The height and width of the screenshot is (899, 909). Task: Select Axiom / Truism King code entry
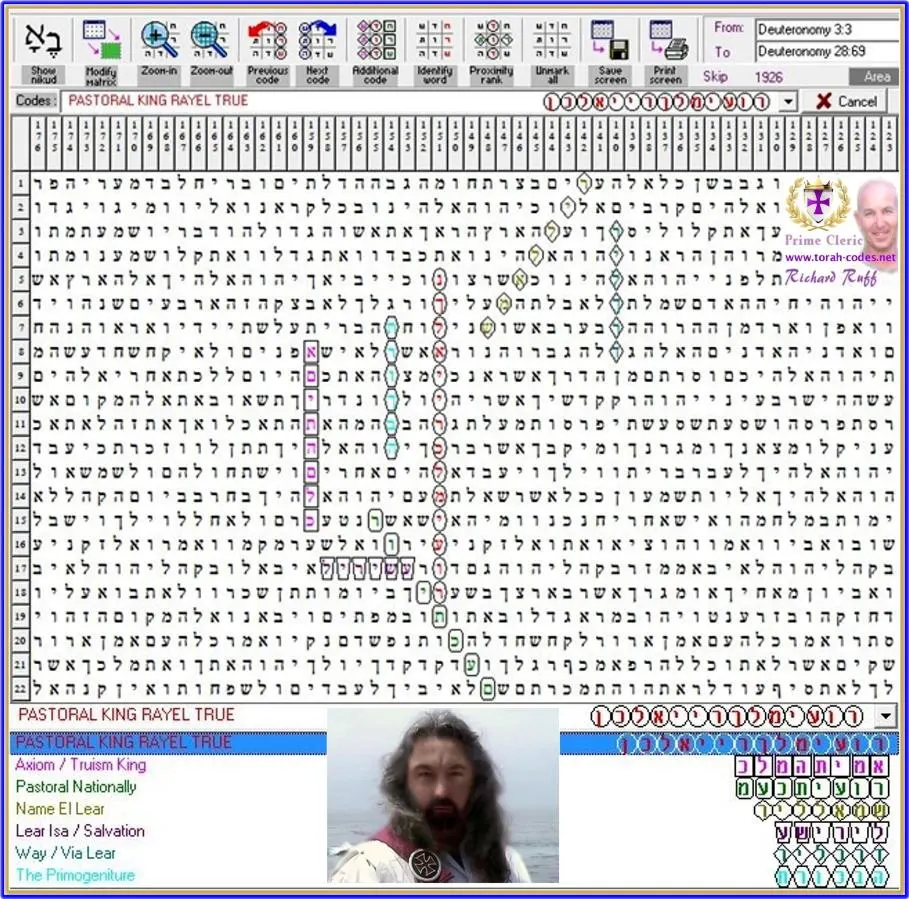point(81,765)
